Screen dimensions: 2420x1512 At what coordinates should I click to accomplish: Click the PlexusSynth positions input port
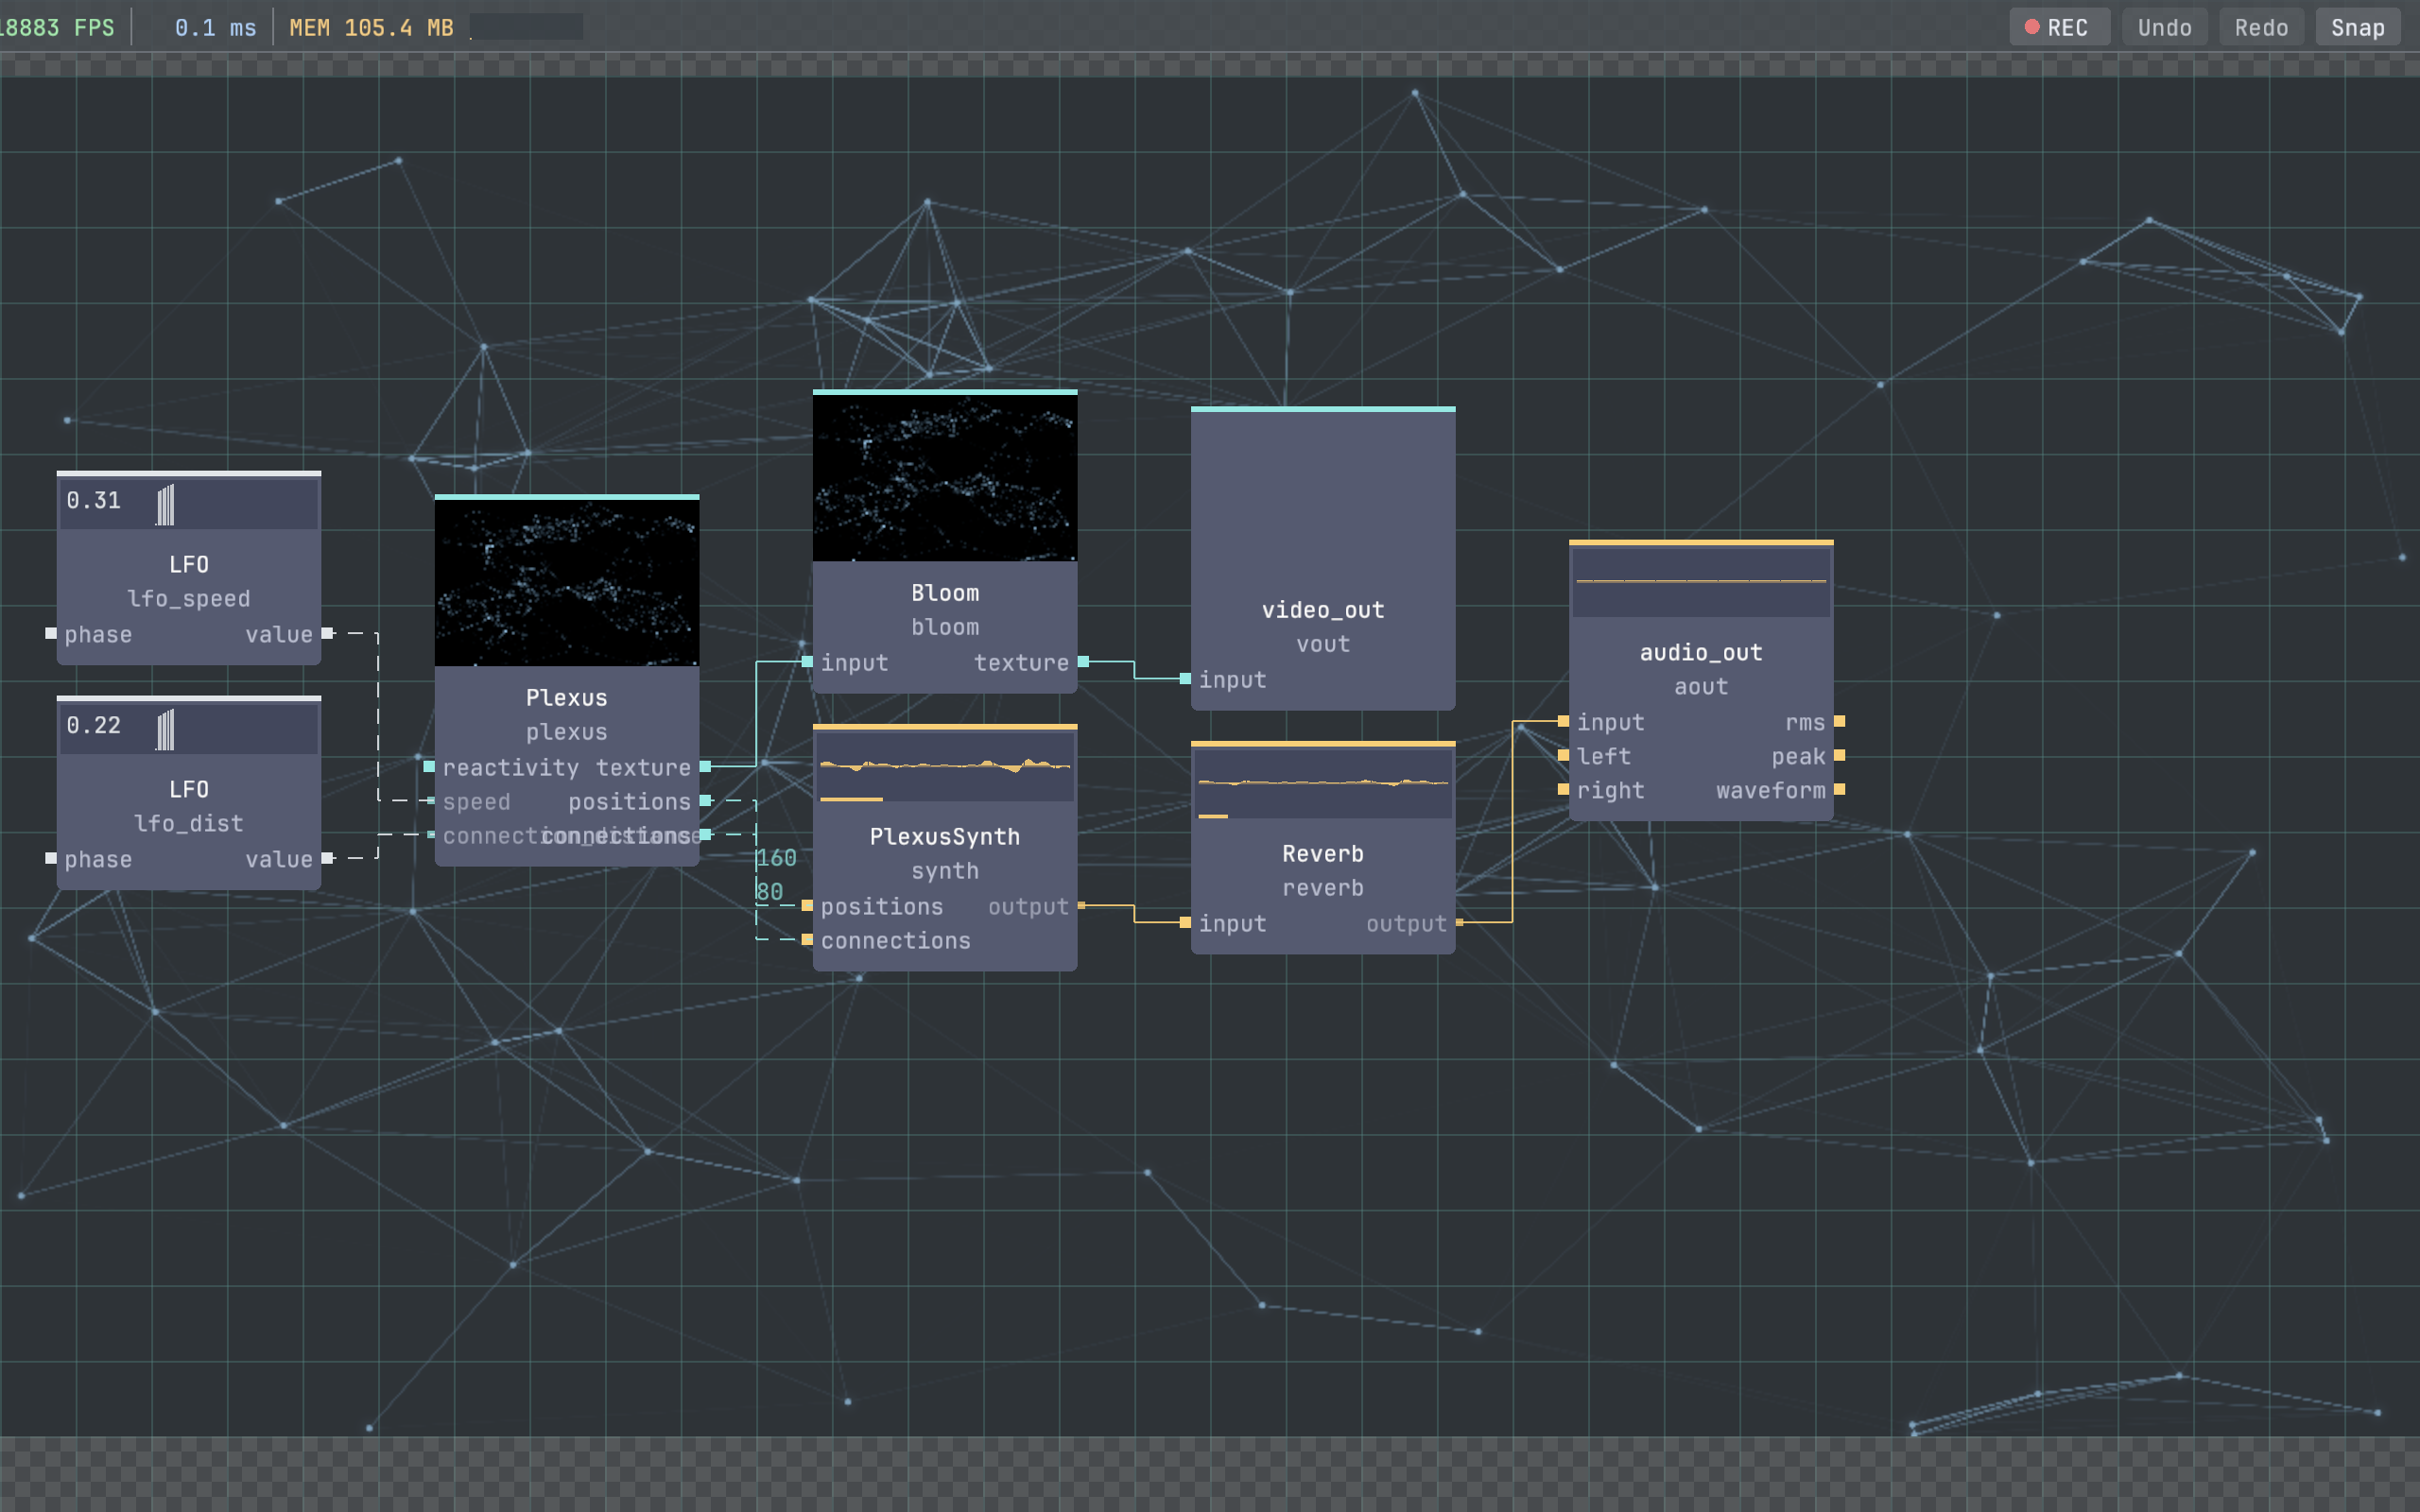(807, 905)
